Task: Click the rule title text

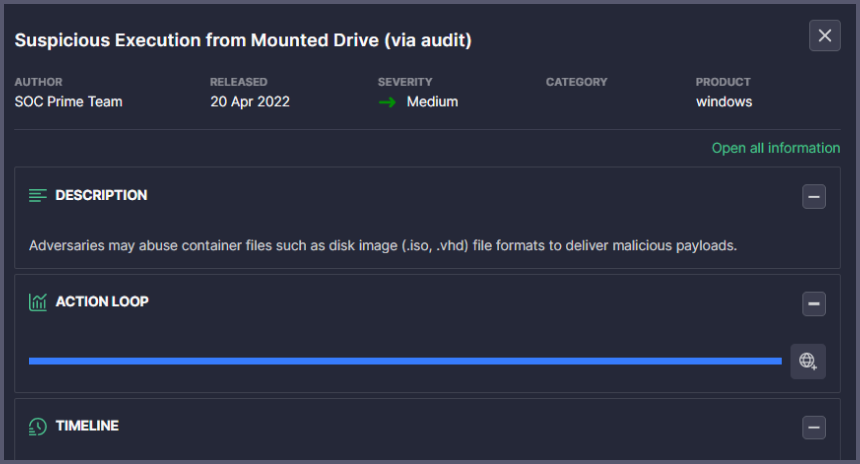Action: pos(243,41)
